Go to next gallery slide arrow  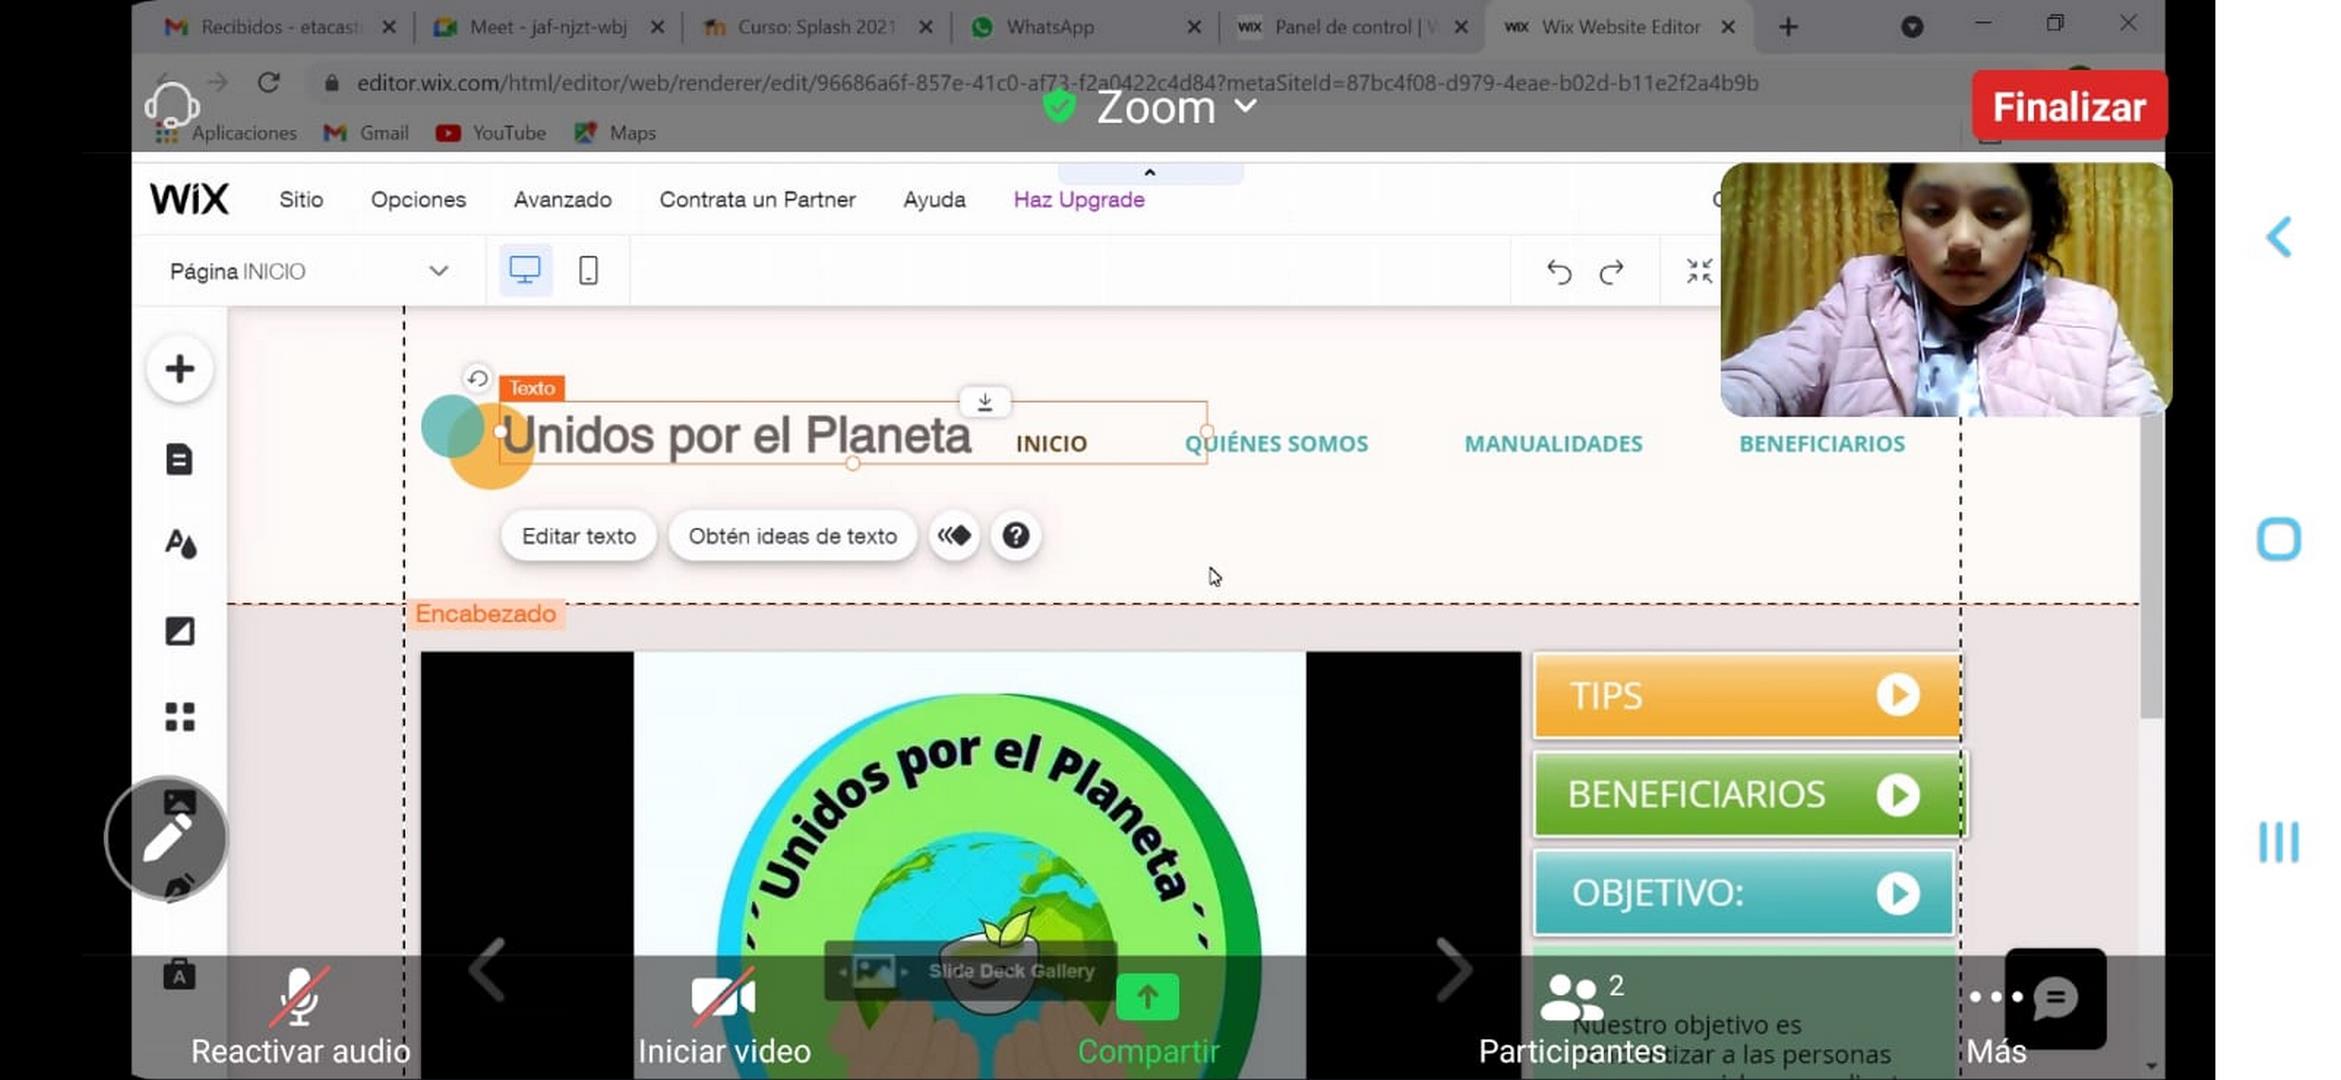click(1453, 969)
